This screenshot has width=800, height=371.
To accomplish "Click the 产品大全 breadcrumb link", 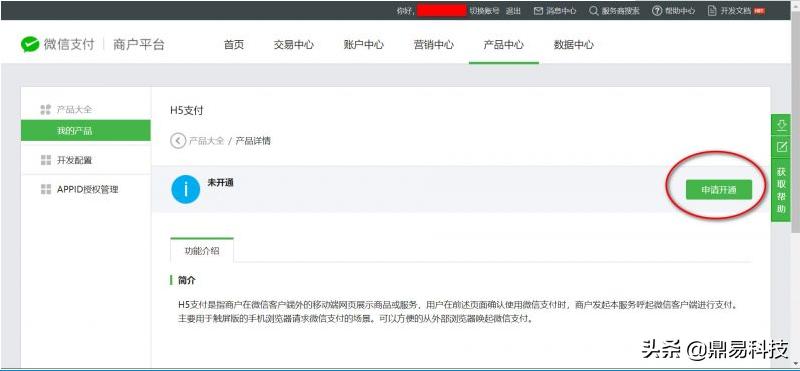I will coord(206,141).
